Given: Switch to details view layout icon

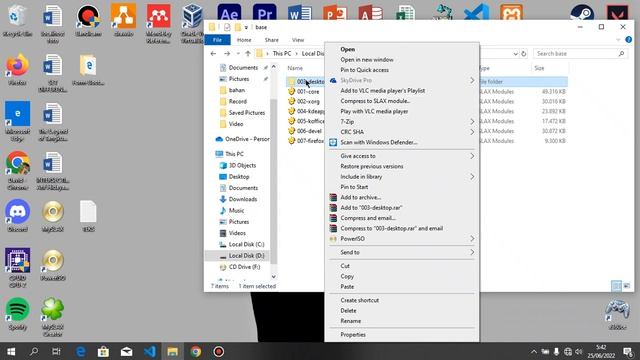Looking at the screenshot, I should tap(616, 285).
